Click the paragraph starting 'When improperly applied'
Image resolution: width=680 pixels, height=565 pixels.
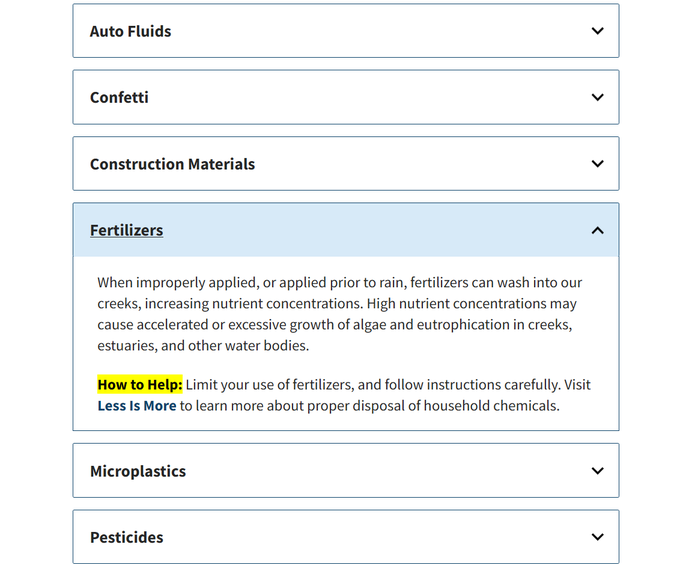(340, 314)
